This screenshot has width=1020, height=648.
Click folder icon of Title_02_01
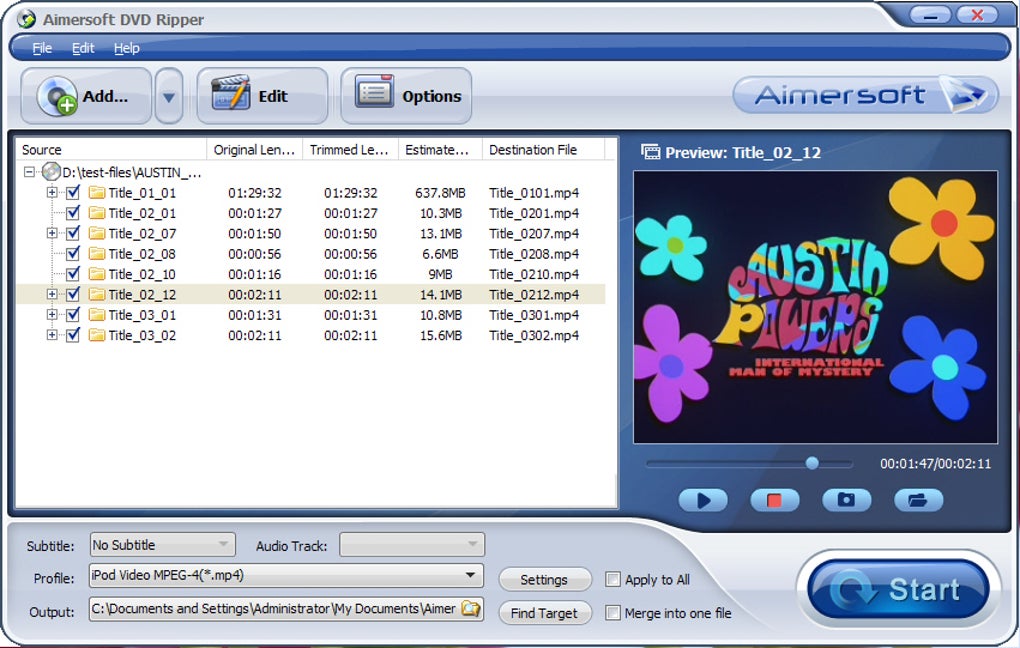[x=97, y=213]
